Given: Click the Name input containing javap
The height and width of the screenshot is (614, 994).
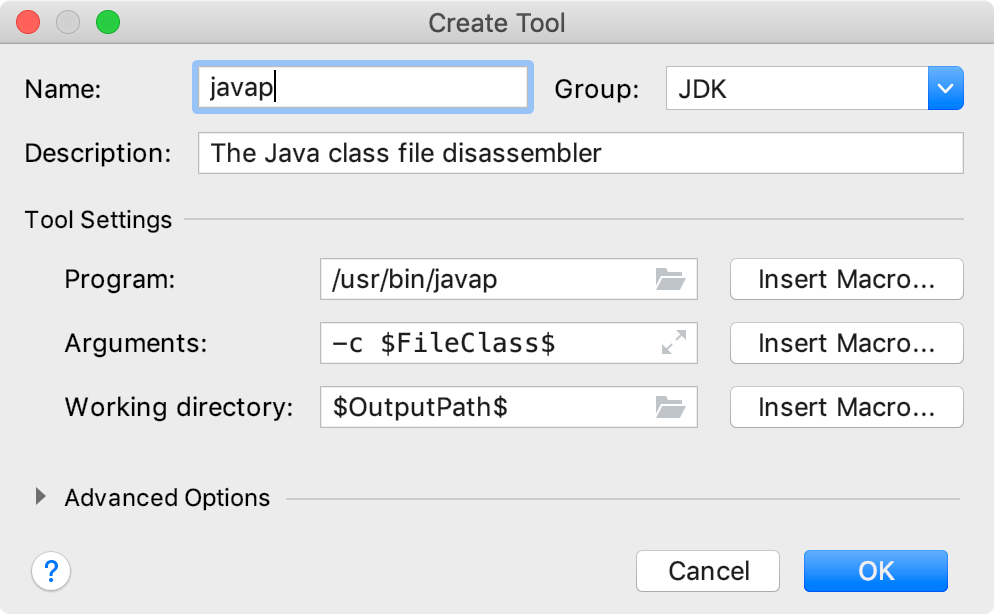Looking at the screenshot, I should point(360,87).
